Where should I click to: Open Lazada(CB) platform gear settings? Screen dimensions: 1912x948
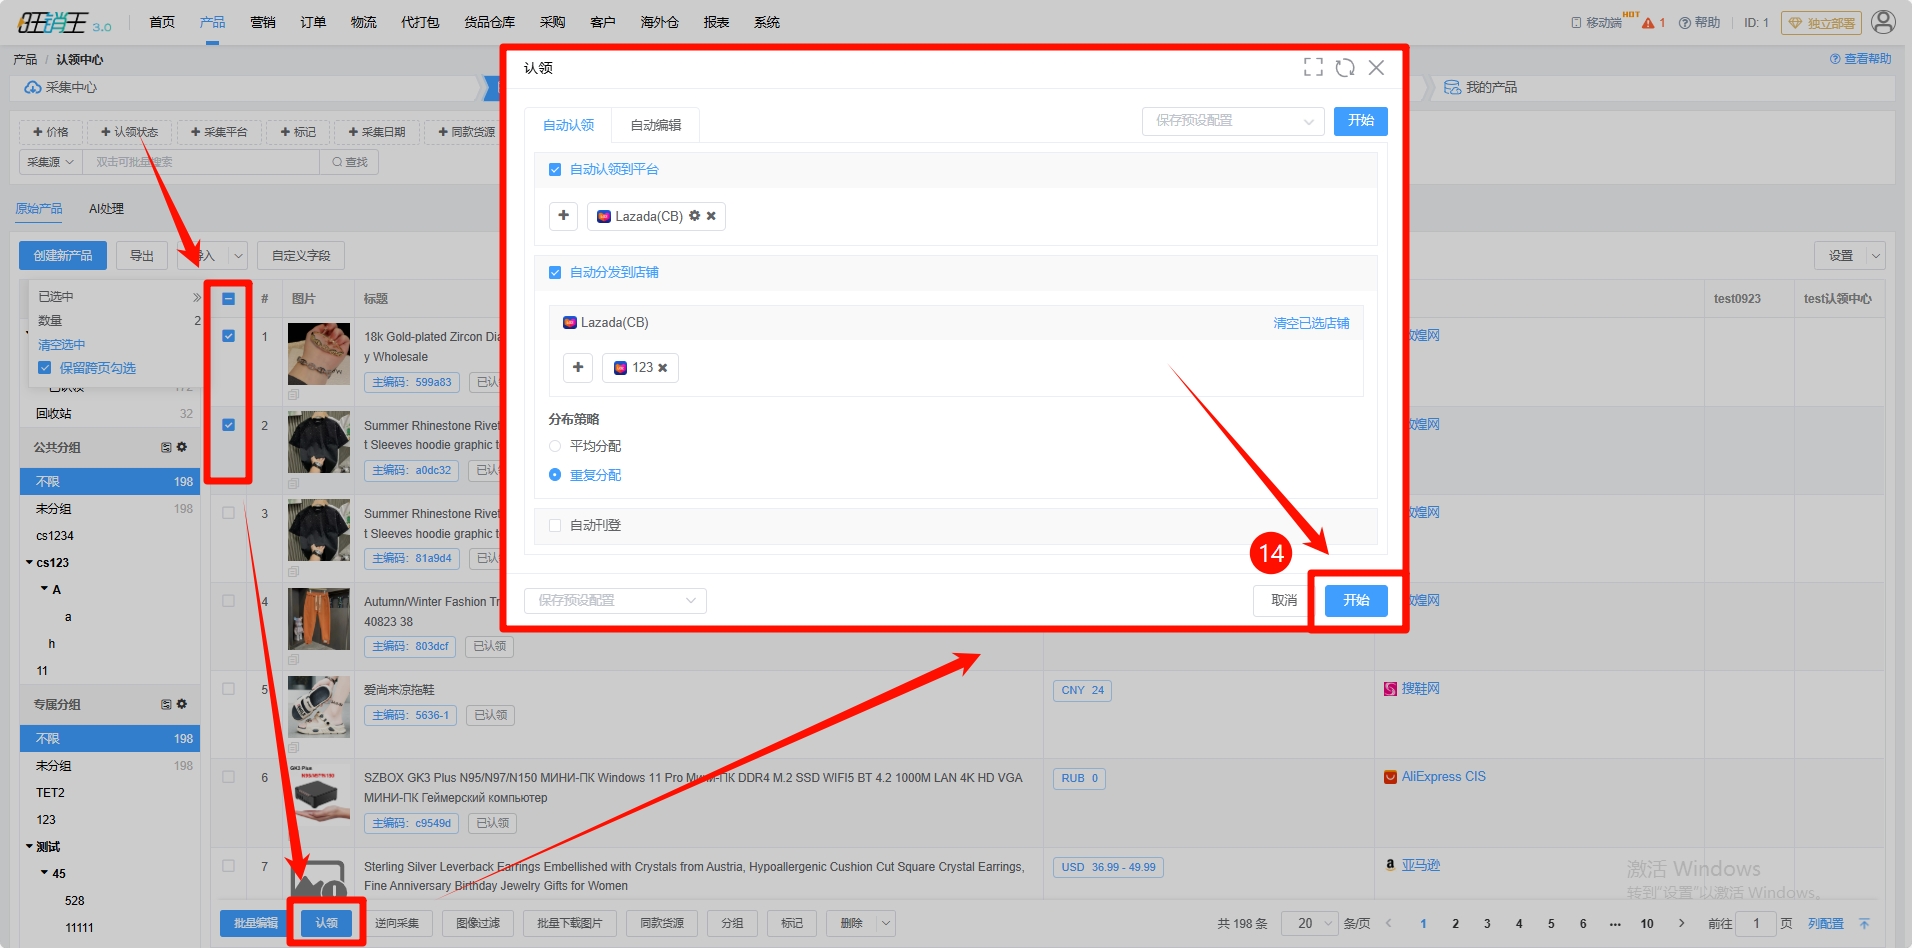(695, 216)
